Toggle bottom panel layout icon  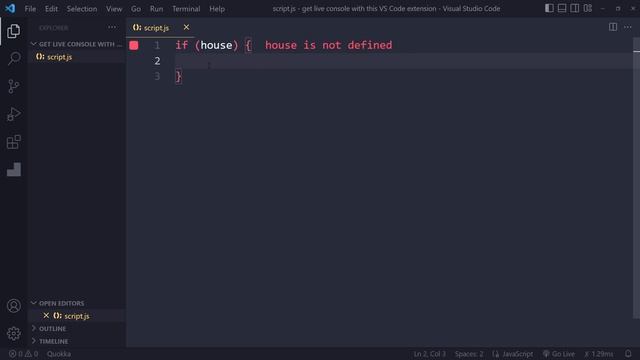pos(562,8)
